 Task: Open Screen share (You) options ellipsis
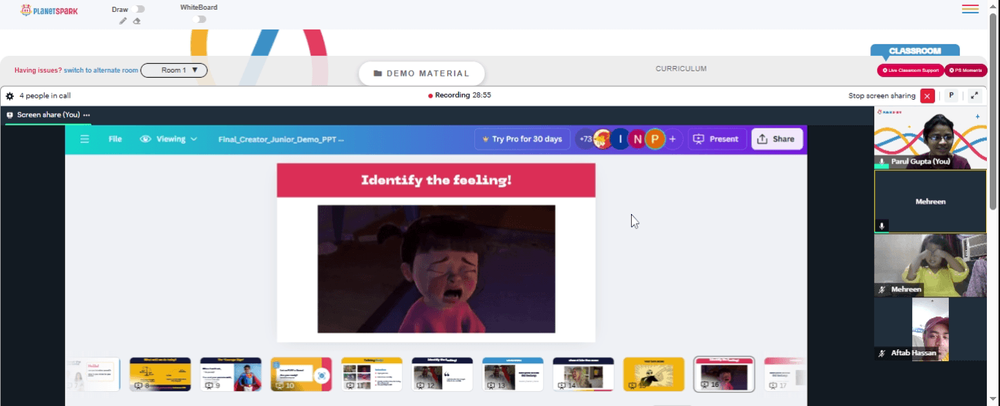pos(87,115)
